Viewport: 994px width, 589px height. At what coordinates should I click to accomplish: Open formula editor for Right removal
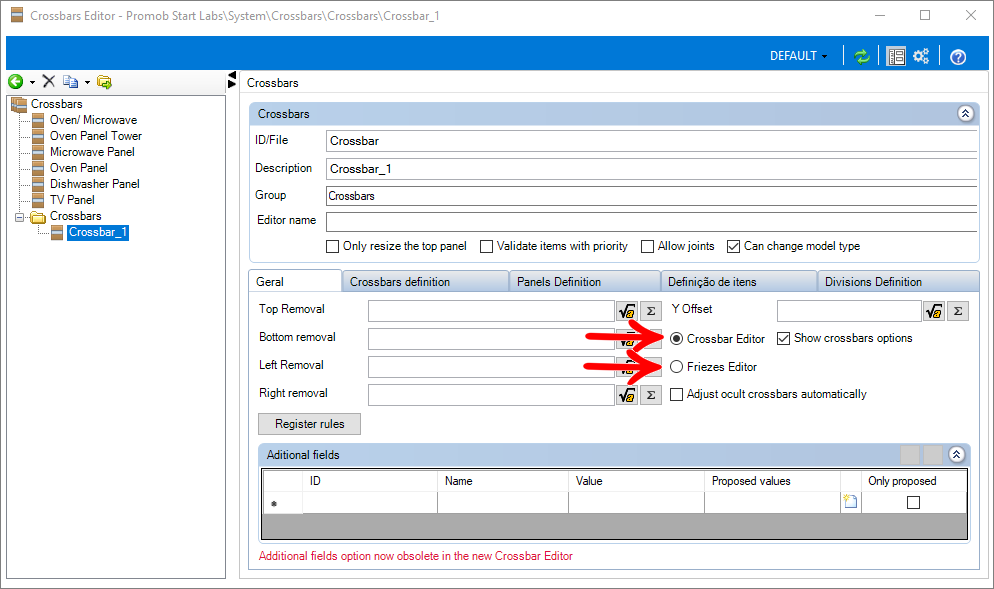pyautogui.click(x=627, y=395)
